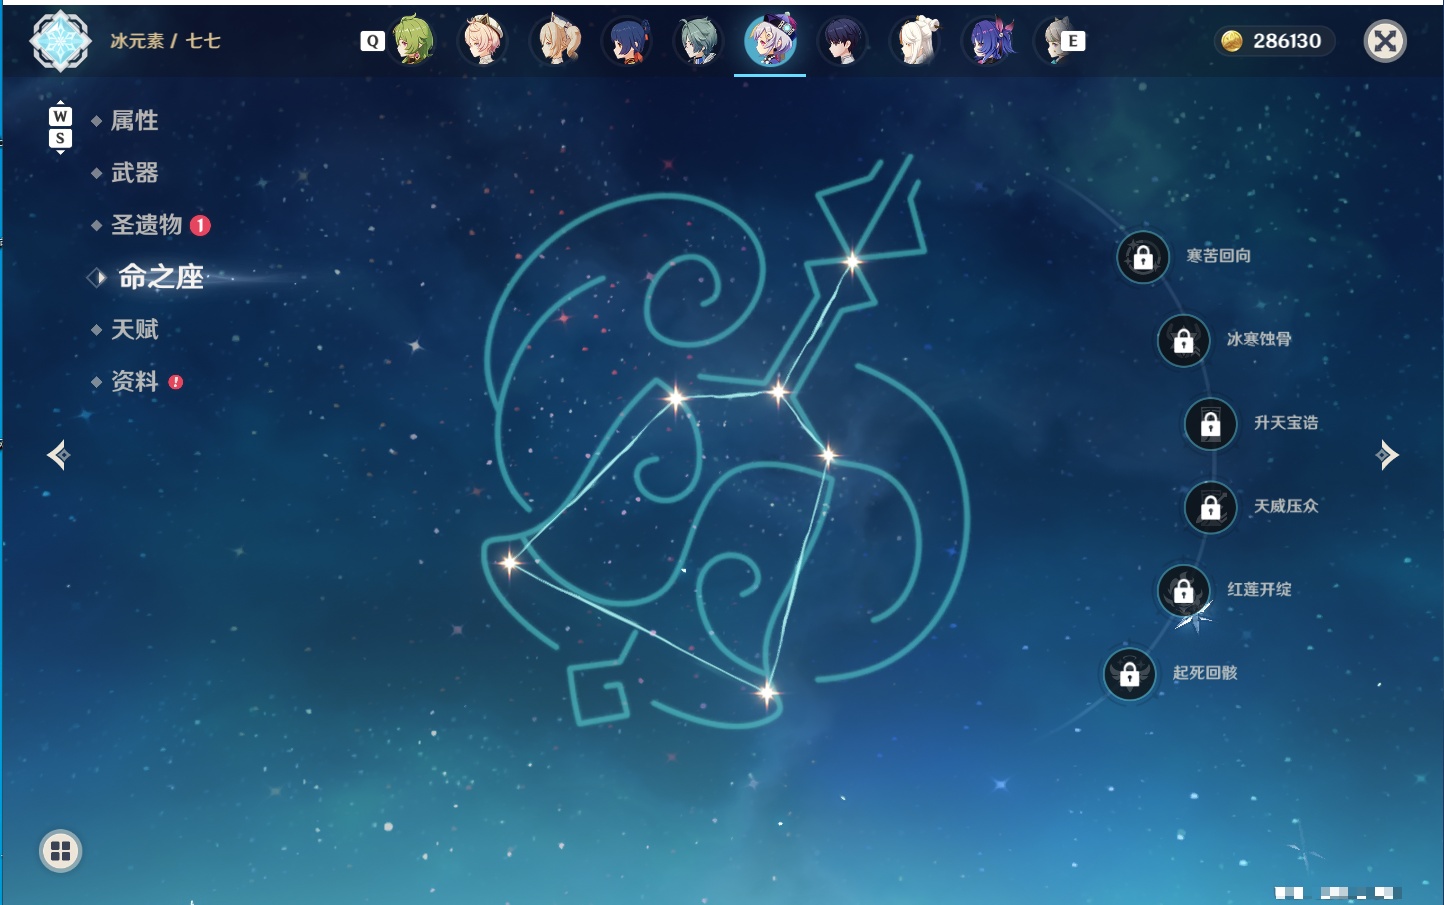This screenshot has width=1444, height=905.
Task: Open the 资料 profile menu
Action: (134, 381)
